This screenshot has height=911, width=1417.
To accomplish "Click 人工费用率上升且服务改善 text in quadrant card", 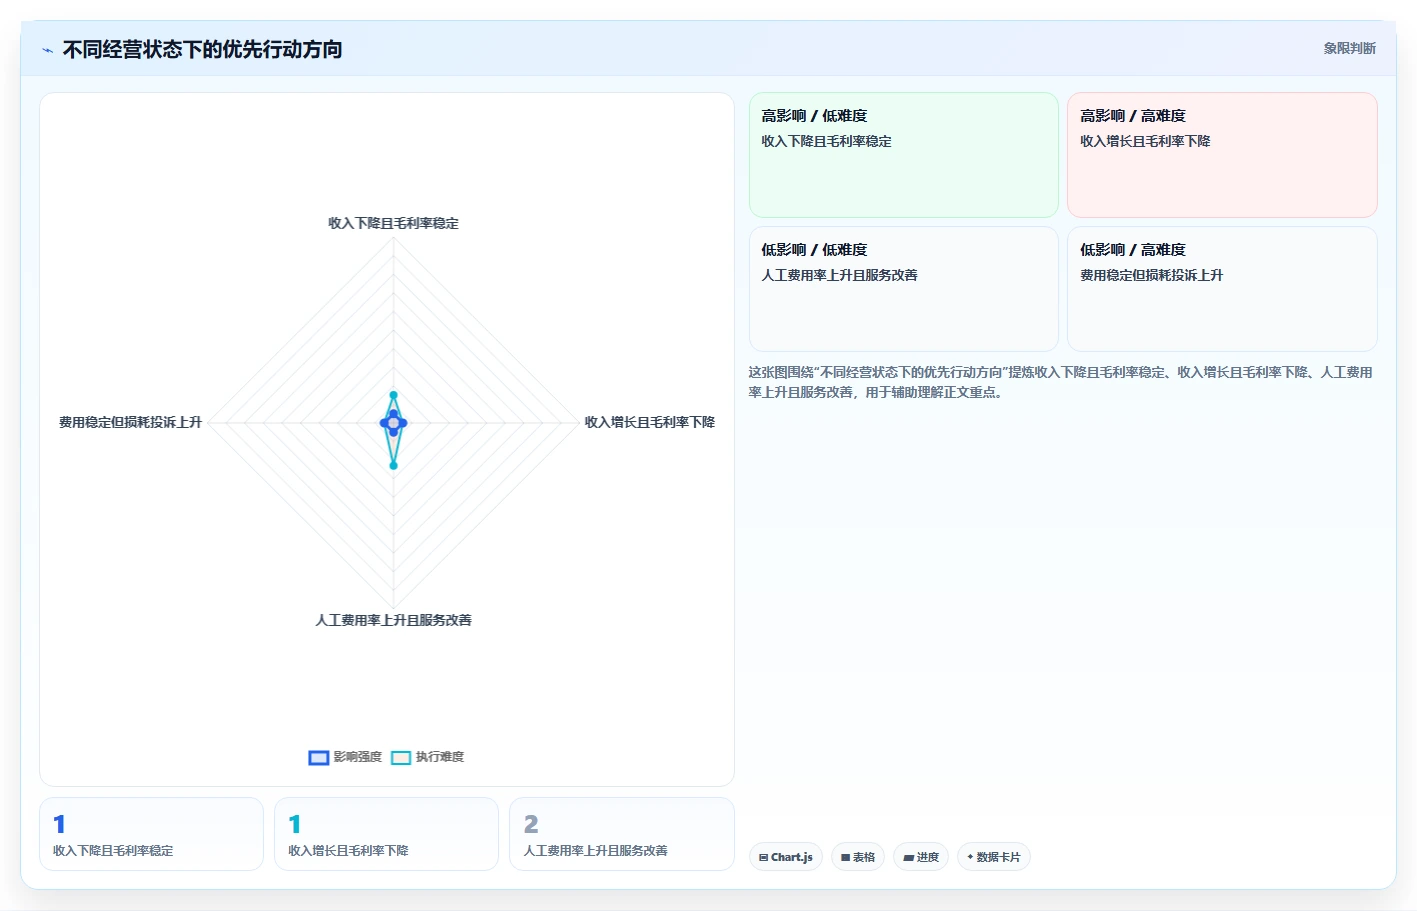I will 839,275.
